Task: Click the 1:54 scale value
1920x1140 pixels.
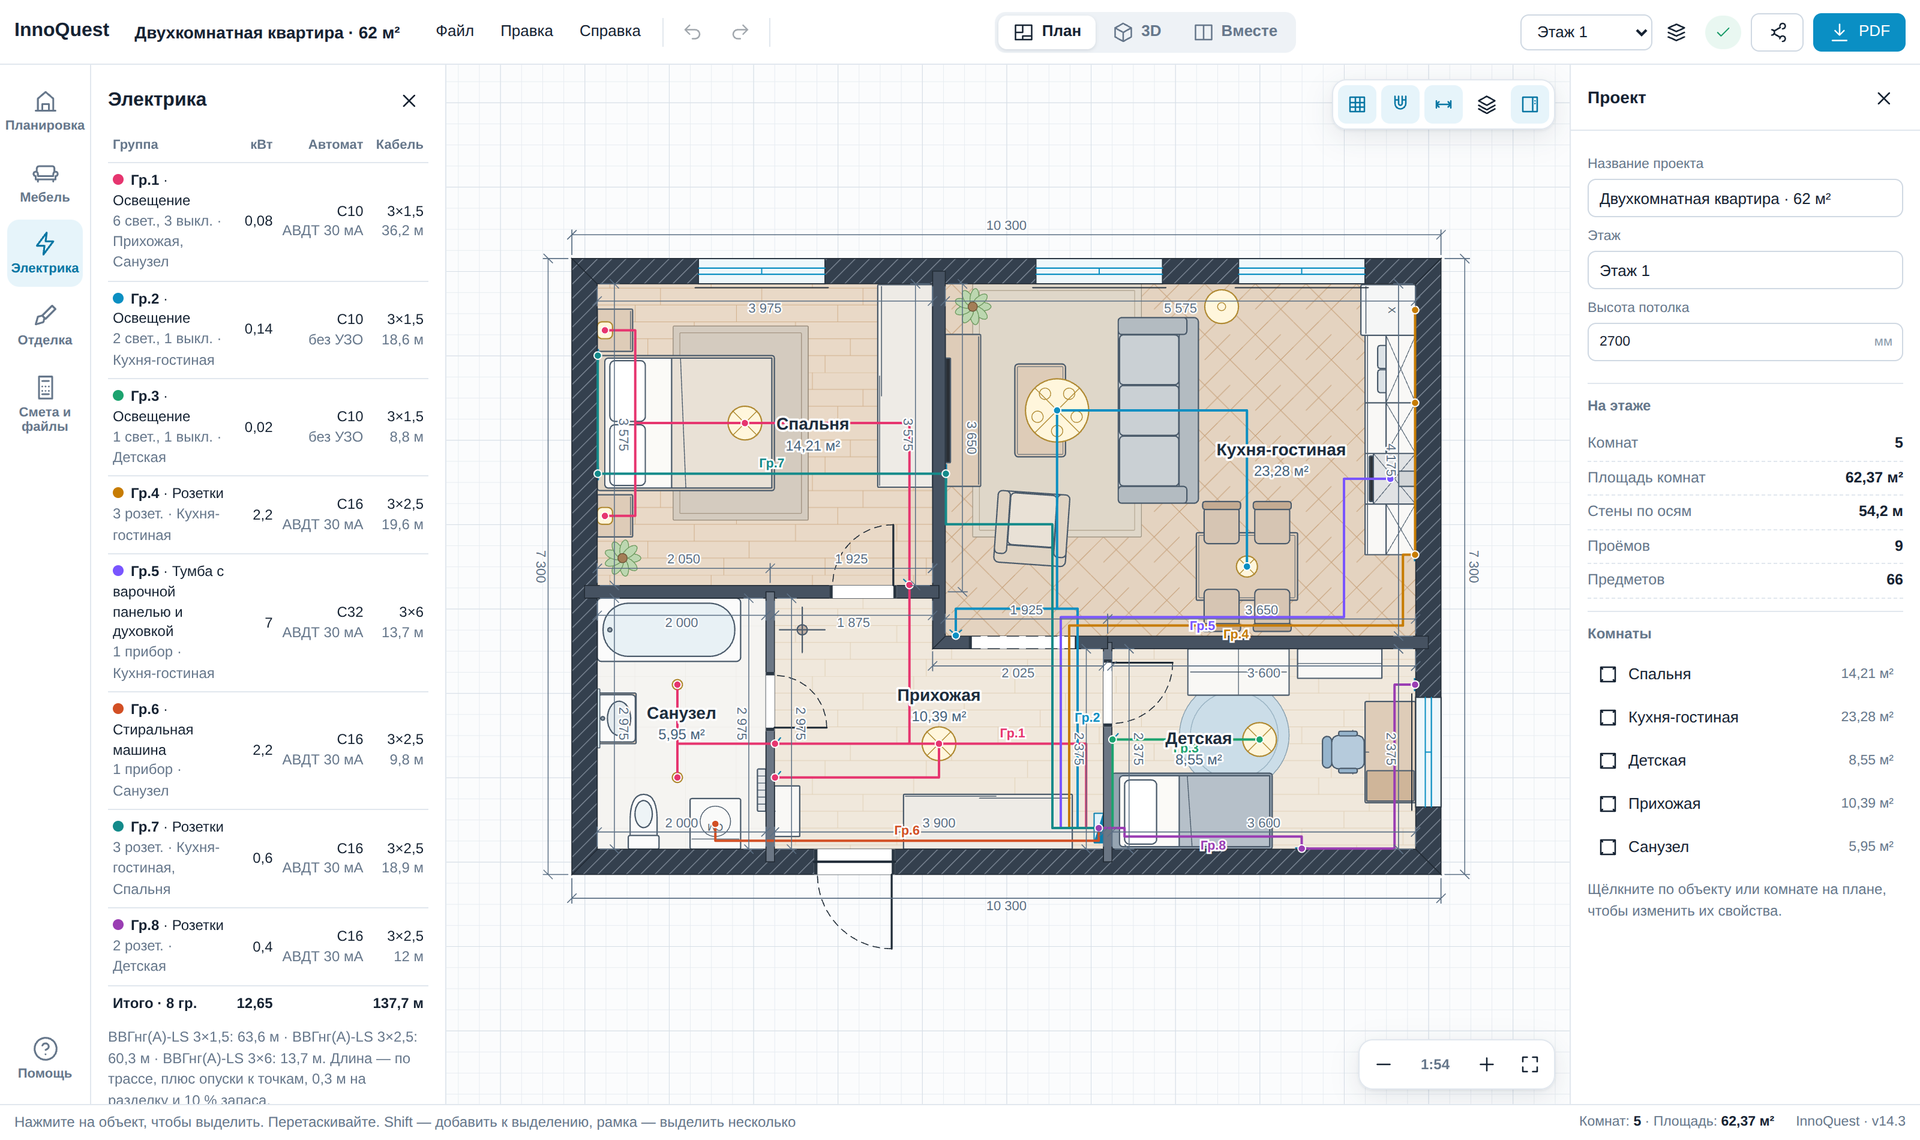Action: coord(1435,1064)
